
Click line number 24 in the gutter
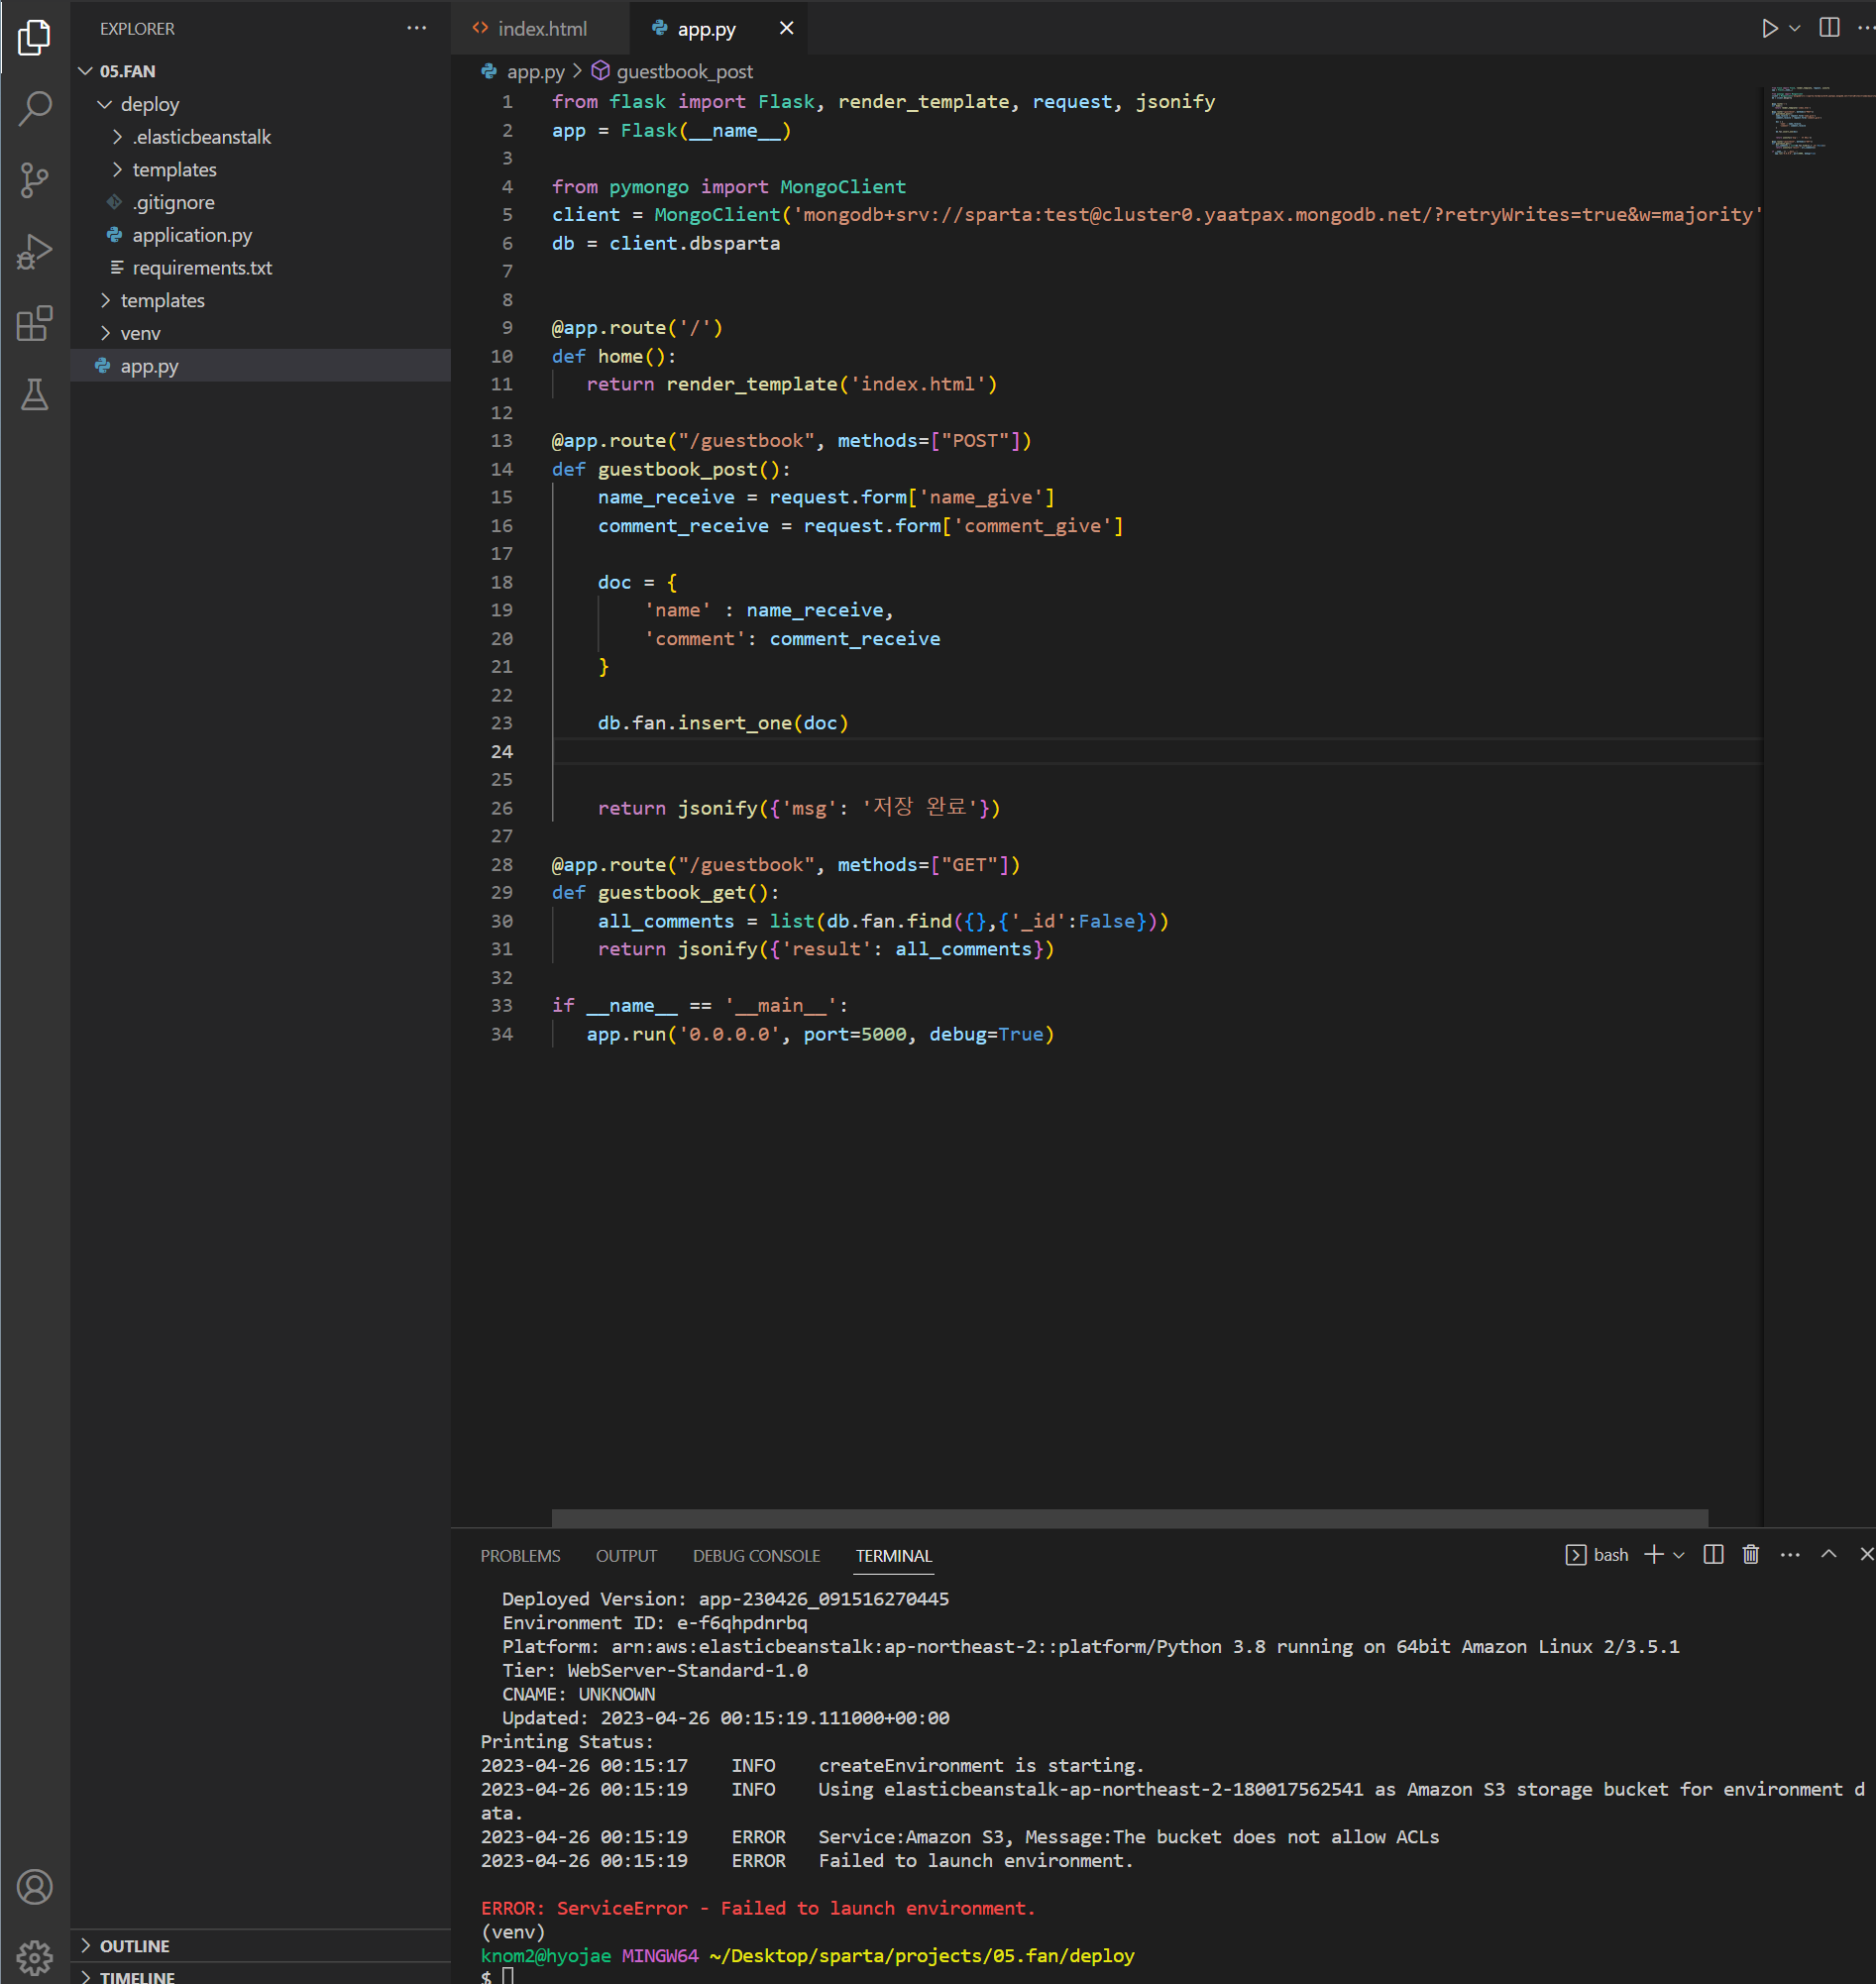tap(501, 751)
